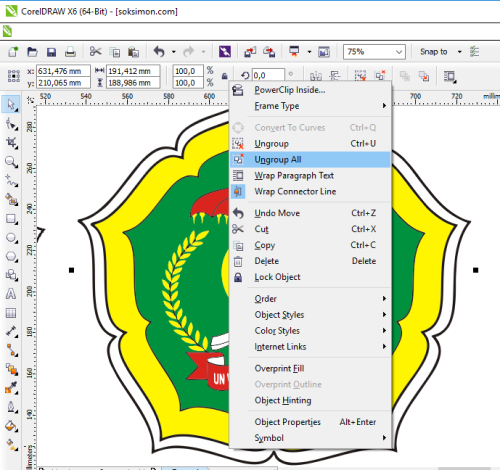Screen dimensions: 500x470
Task: Click the left middle selection handle
Action: 71,270
